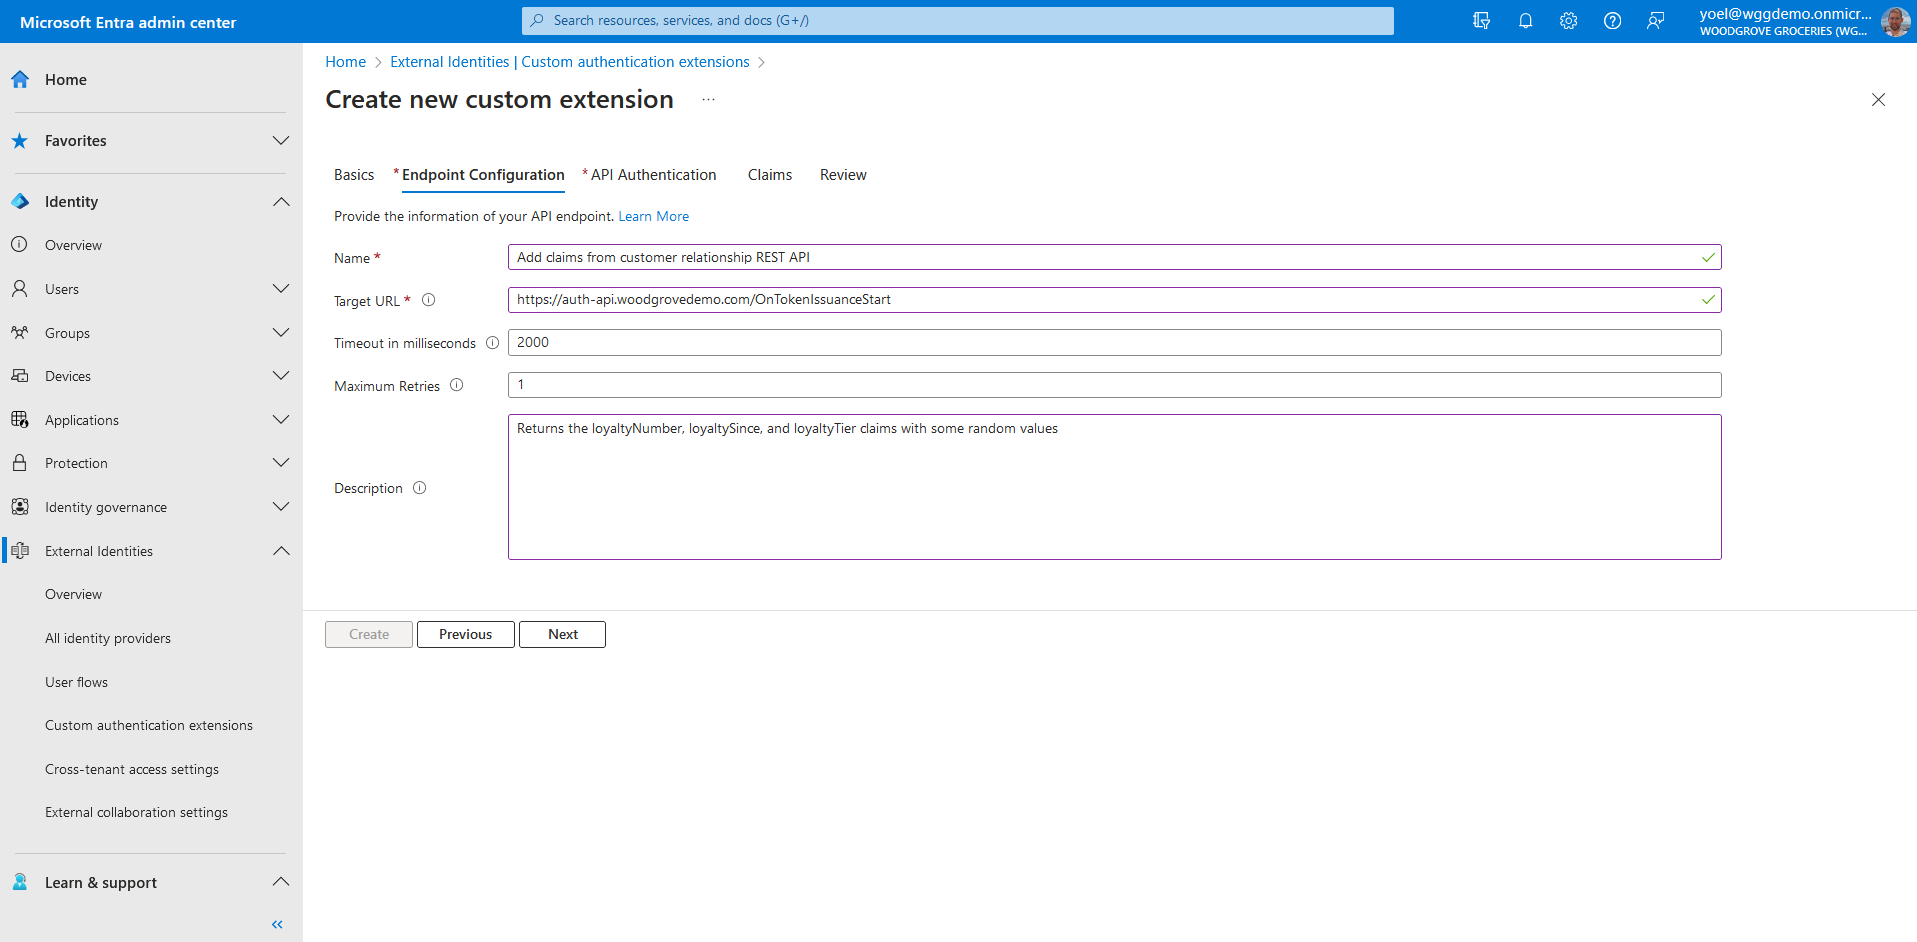
Task: Collapse the sidebar with double-chevron icon
Action: point(277,924)
